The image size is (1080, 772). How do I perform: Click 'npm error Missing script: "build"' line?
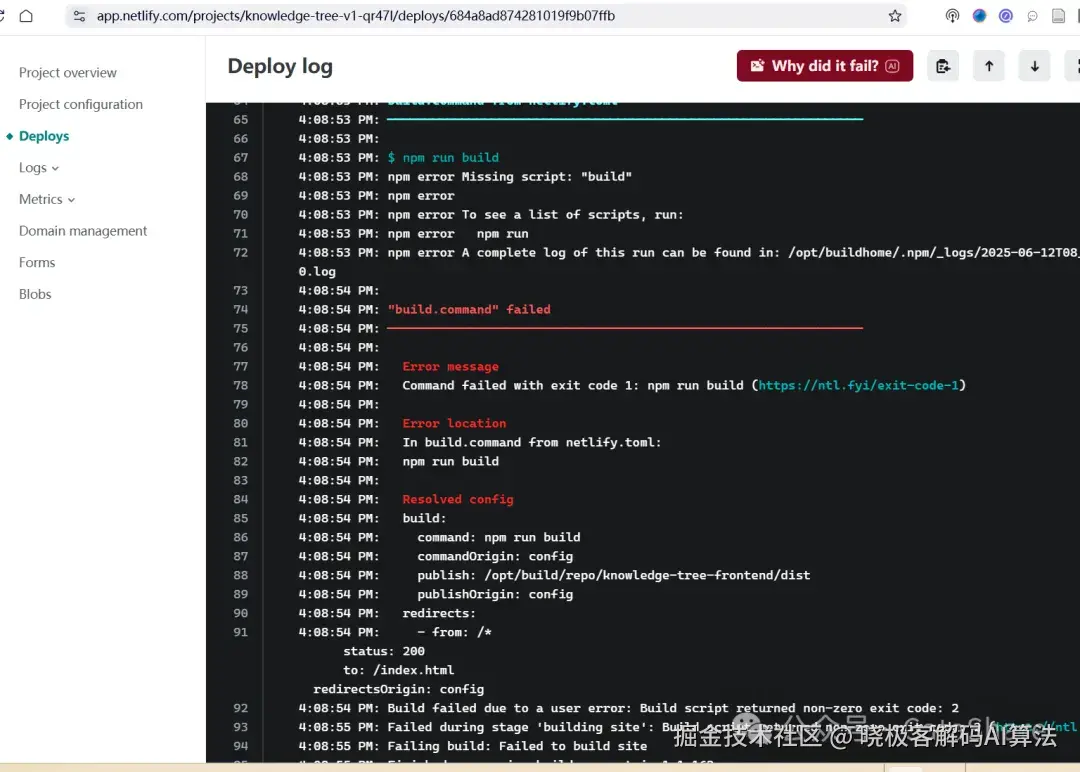pos(509,176)
